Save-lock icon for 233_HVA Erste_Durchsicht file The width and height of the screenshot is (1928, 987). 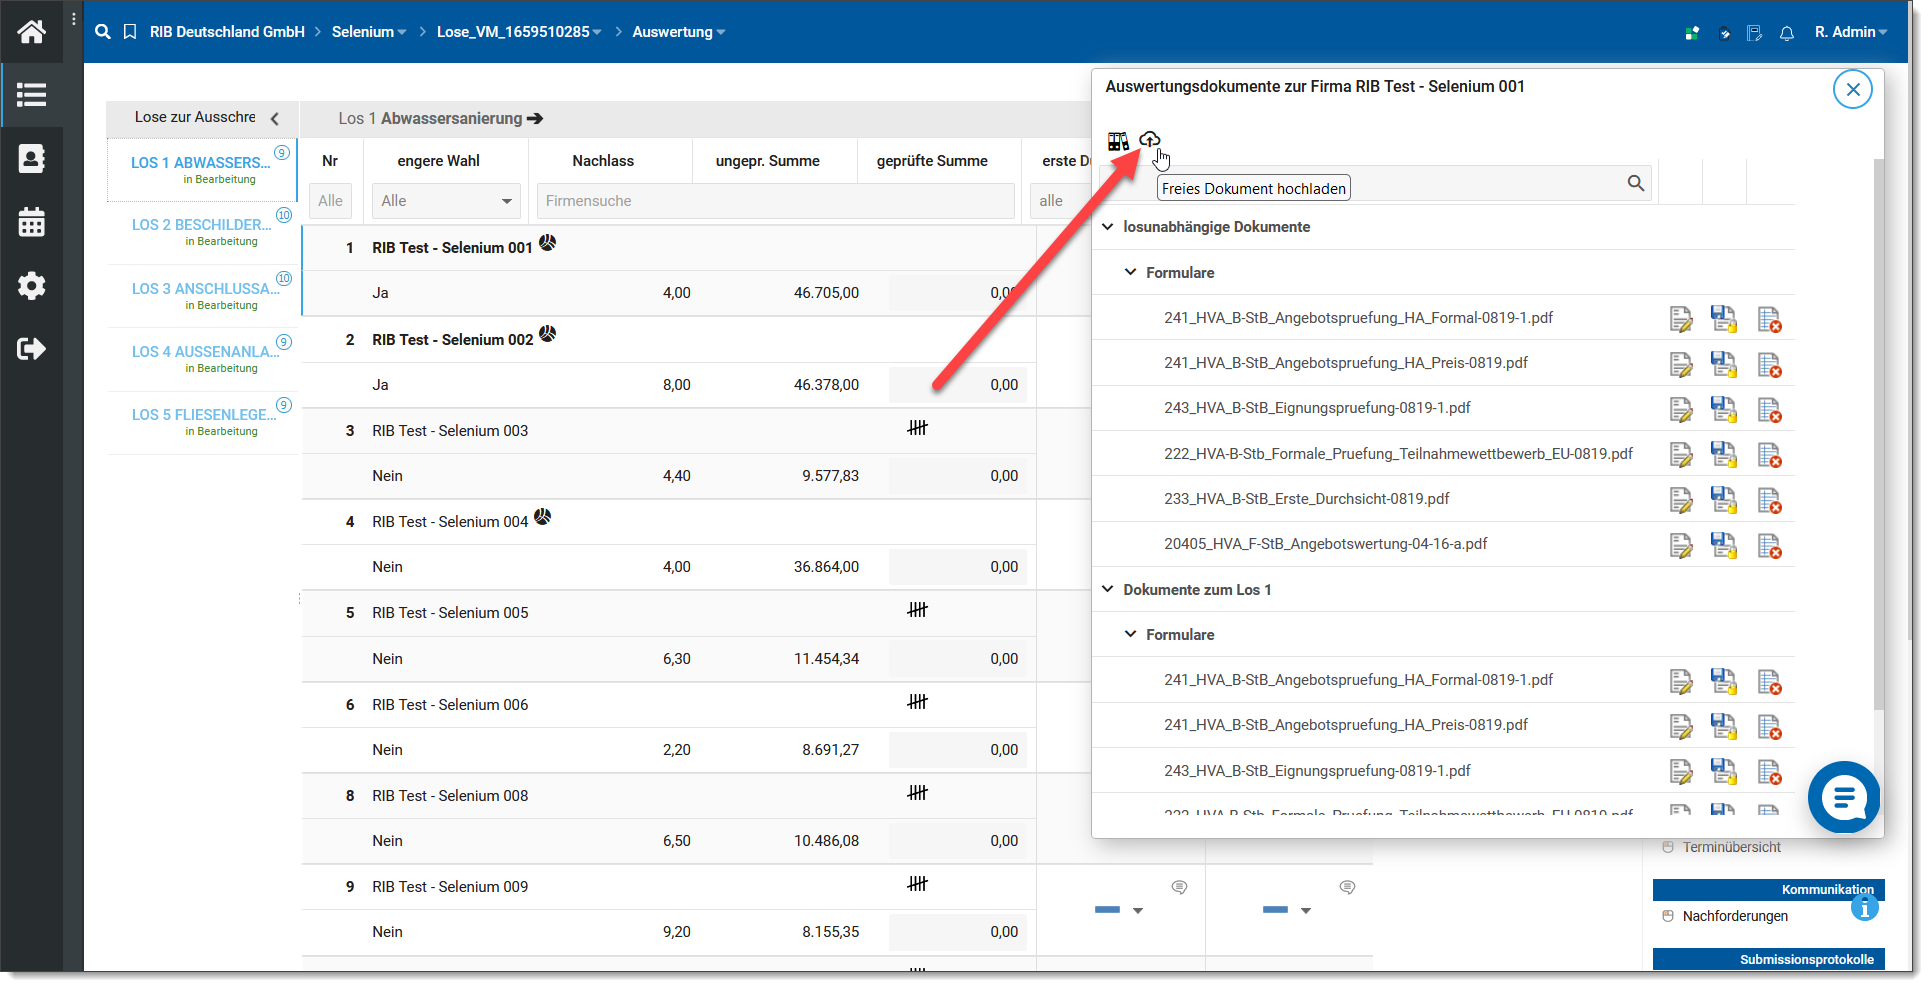coord(1724,500)
